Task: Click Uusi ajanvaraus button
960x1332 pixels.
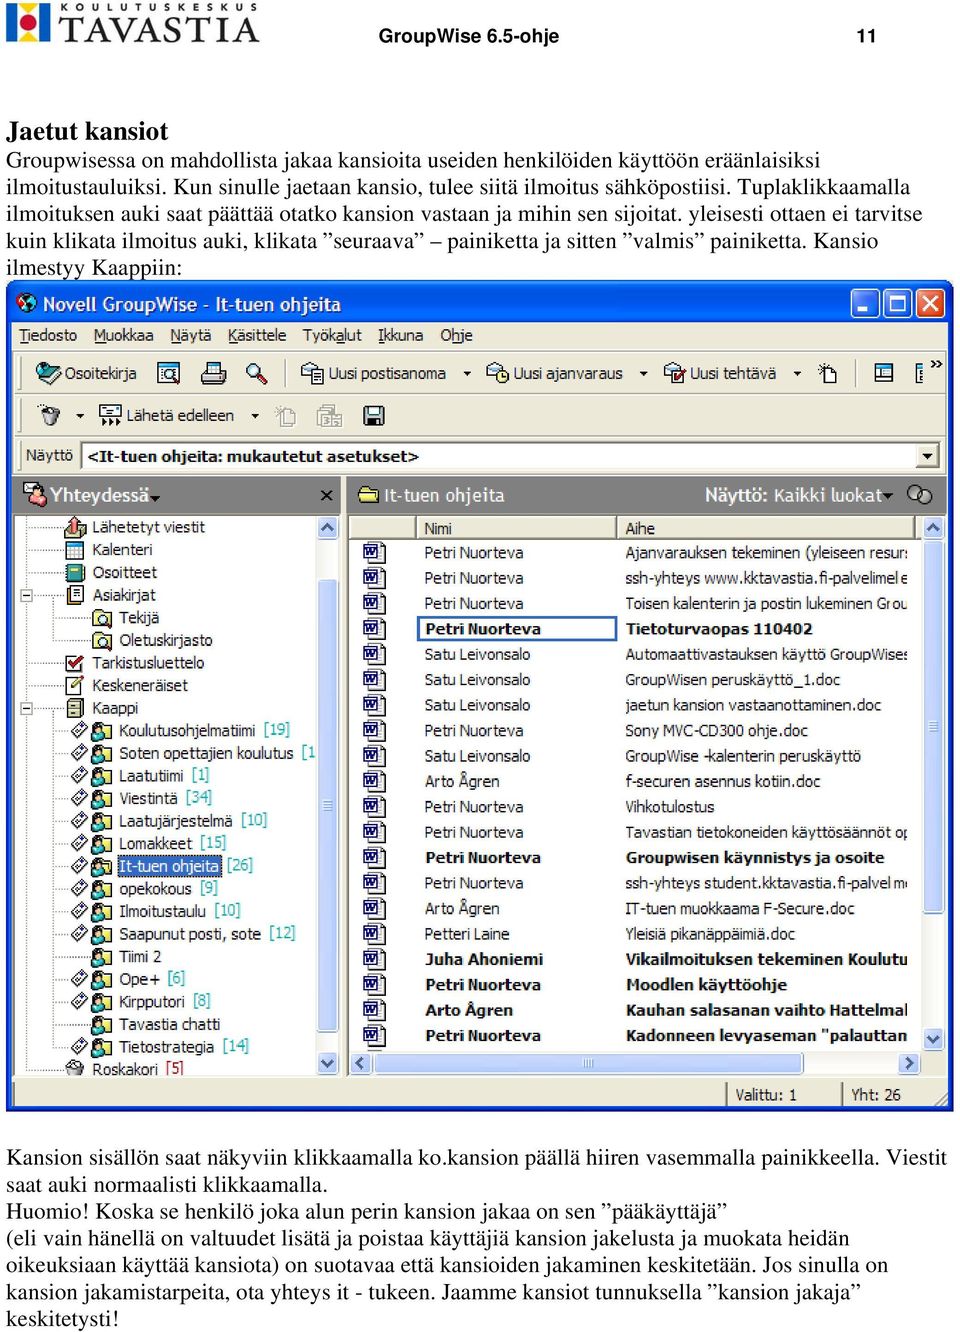Action: (555, 373)
